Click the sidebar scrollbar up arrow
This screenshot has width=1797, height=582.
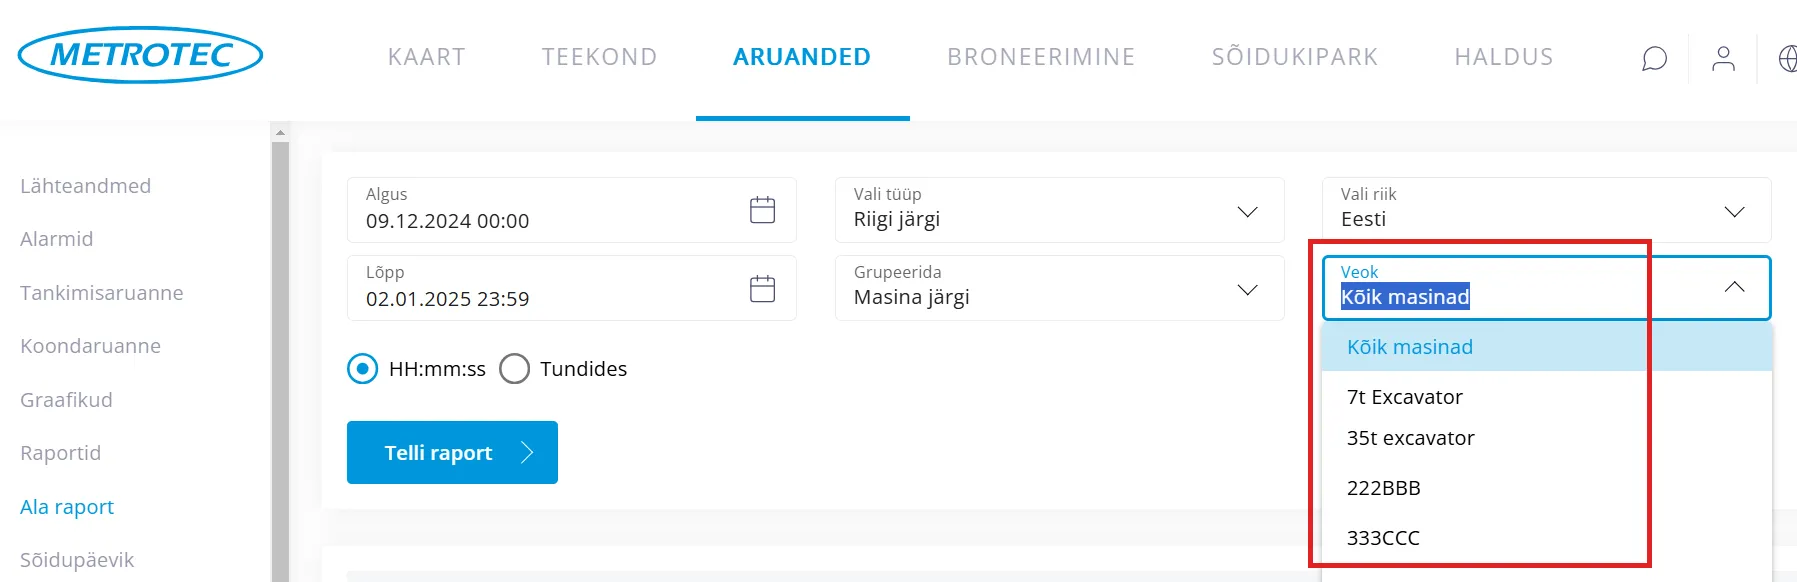click(x=280, y=132)
